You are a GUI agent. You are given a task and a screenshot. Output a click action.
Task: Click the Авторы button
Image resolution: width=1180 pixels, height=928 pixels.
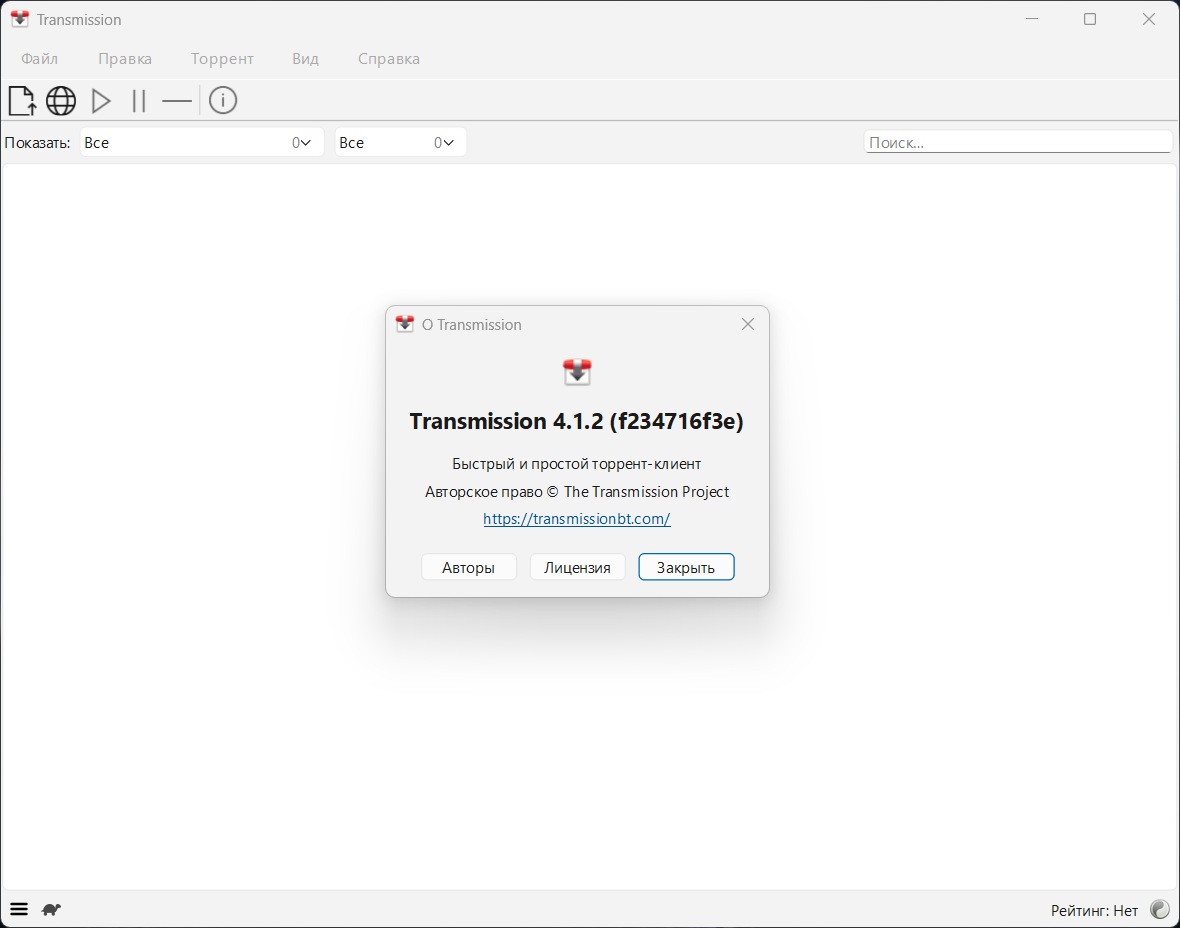point(468,567)
